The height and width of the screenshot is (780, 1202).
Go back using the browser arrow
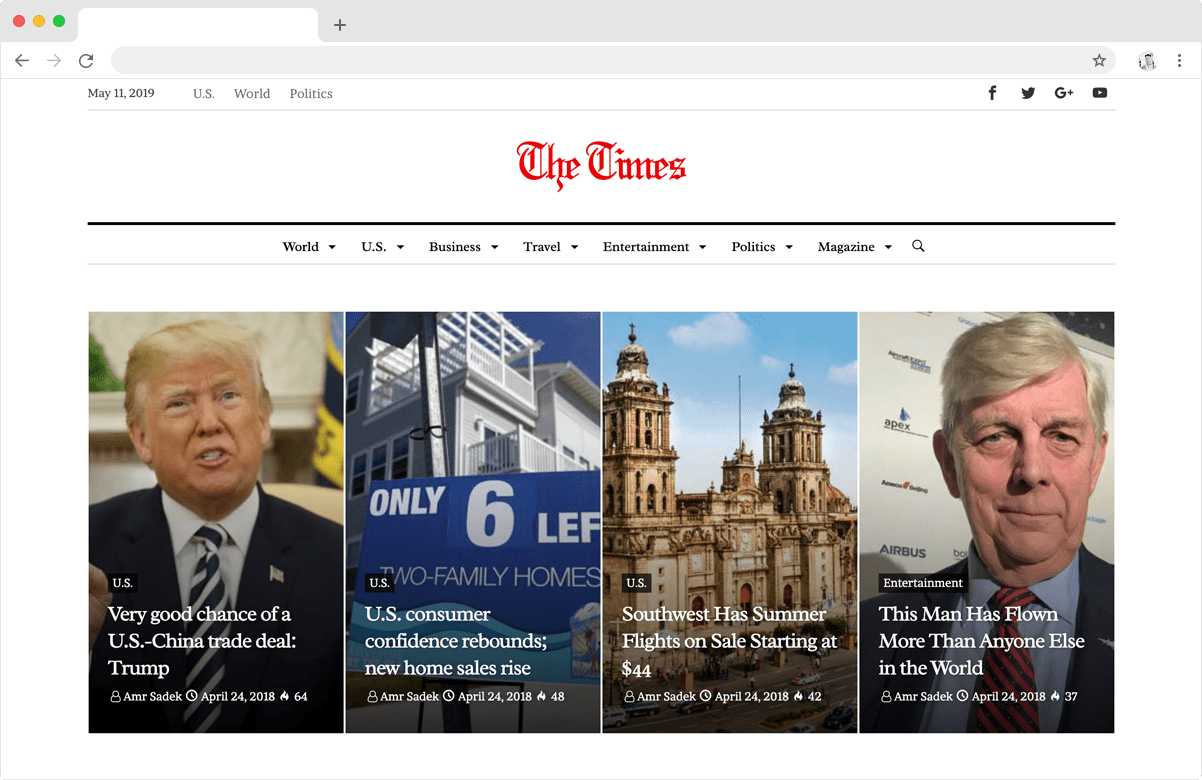[x=22, y=61]
